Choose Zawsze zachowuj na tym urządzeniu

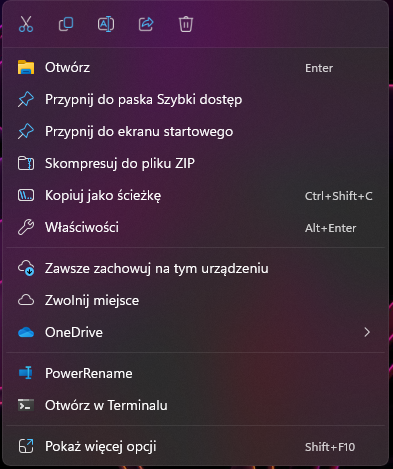(x=195, y=268)
